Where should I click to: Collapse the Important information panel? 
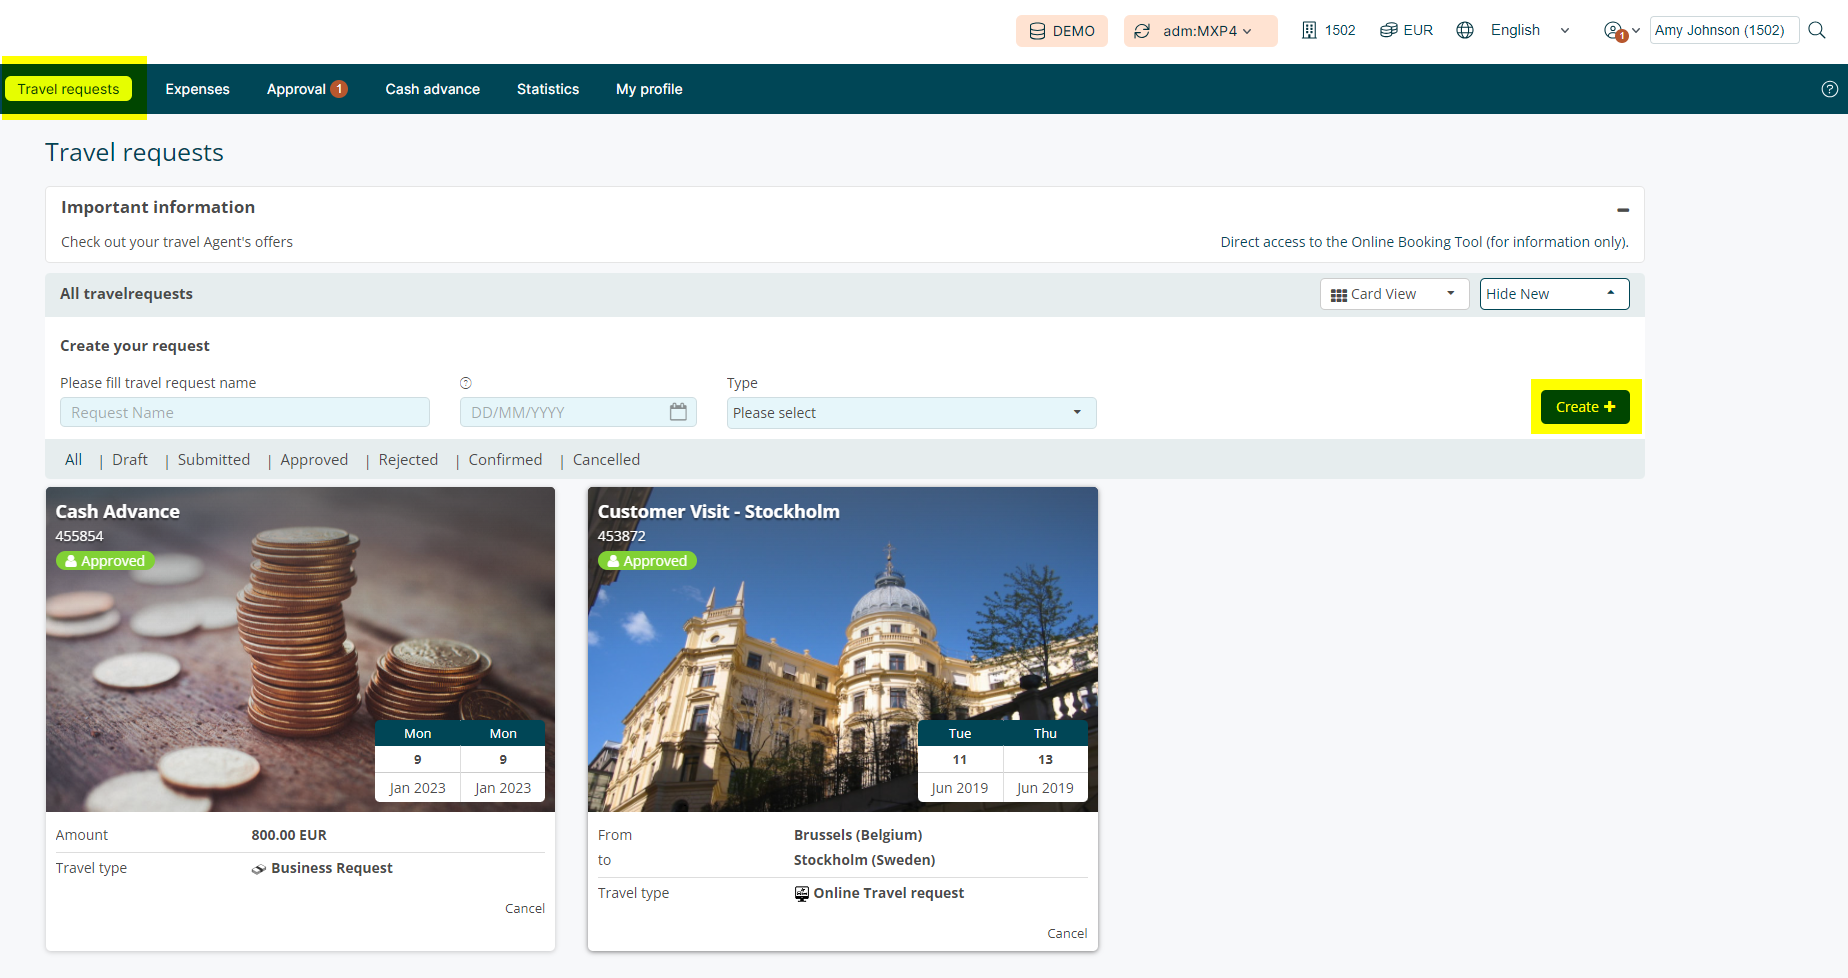(1622, 209)
